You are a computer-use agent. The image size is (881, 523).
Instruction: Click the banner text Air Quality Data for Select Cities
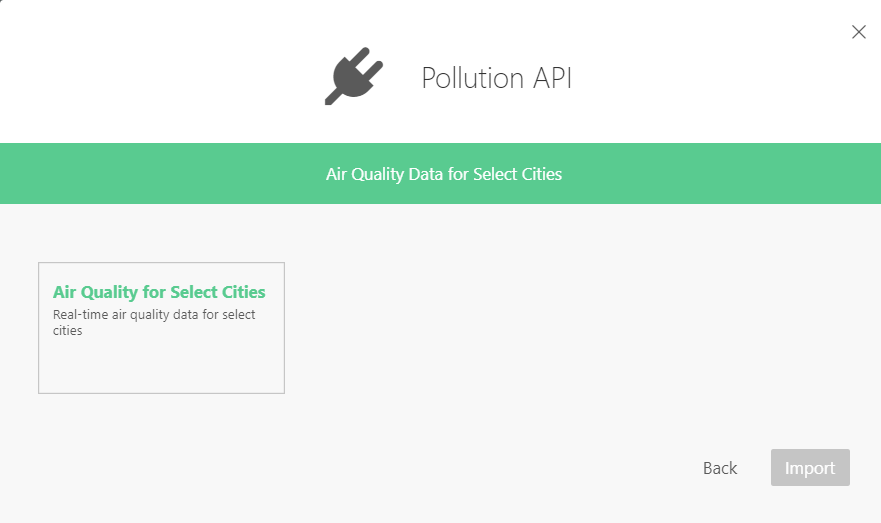[x=444, y=174]
